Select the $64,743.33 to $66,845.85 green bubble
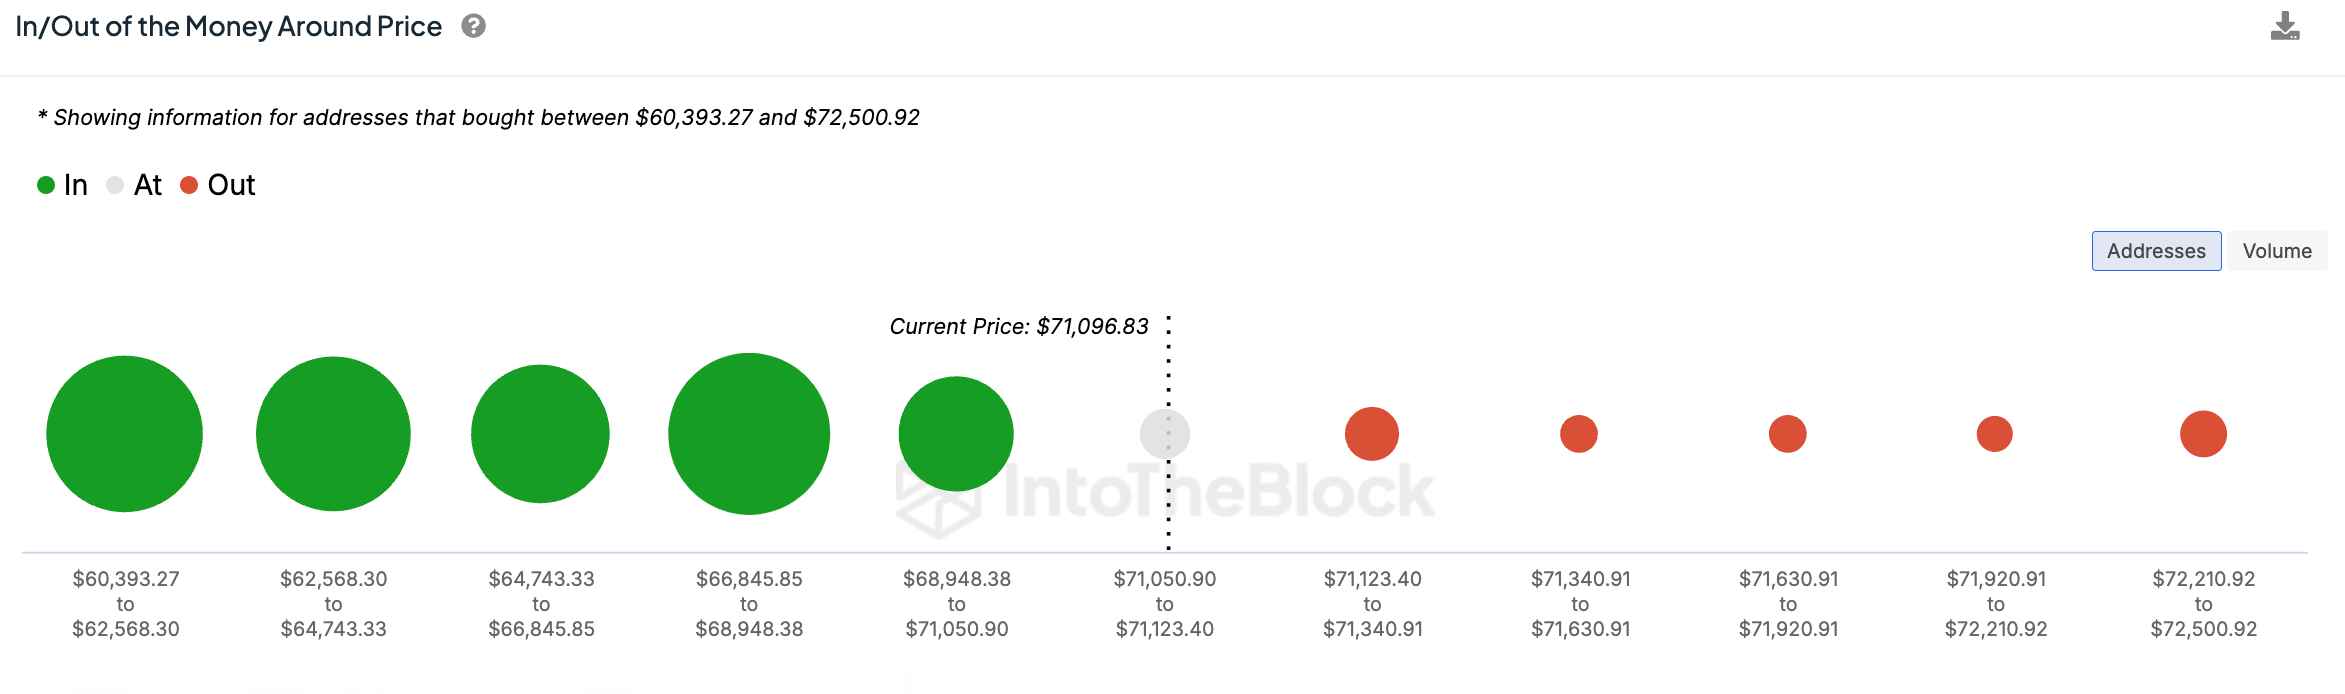This screenshot has width=2345, height=694. (540, 434)
